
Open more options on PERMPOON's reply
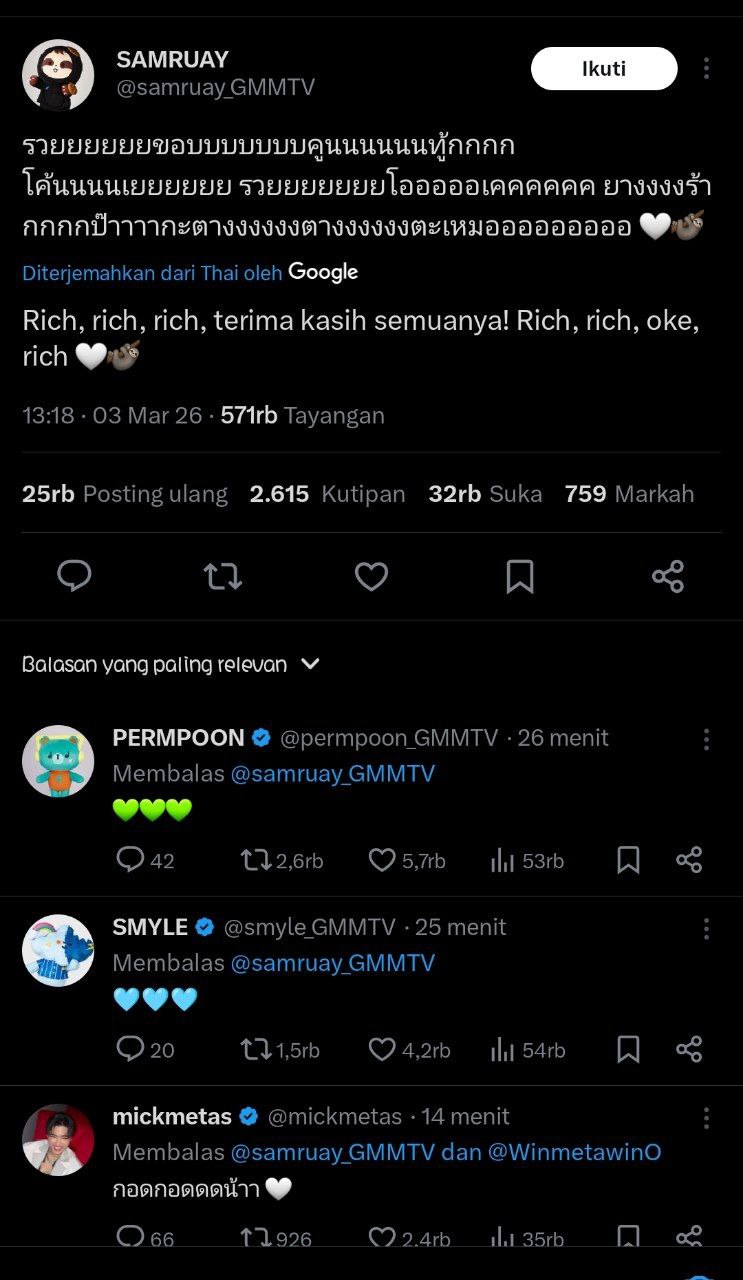[x=706, y=739]
